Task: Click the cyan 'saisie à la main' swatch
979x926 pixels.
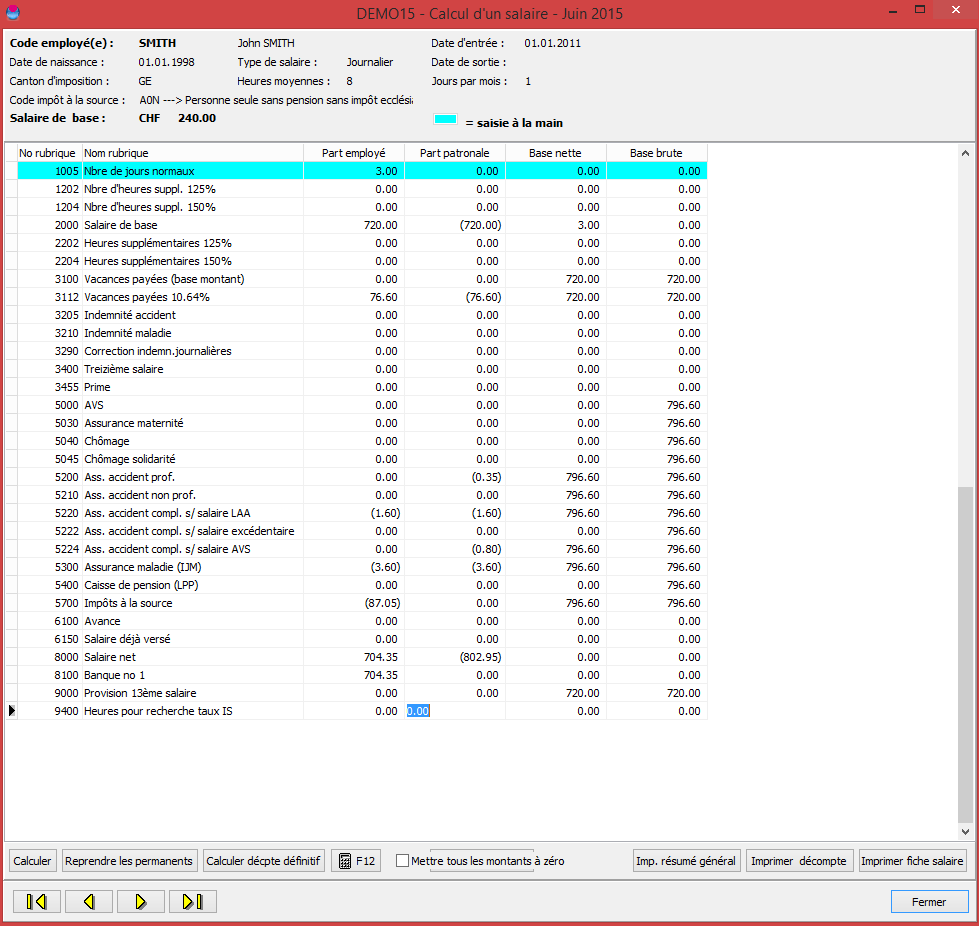Action: [445, 119]
